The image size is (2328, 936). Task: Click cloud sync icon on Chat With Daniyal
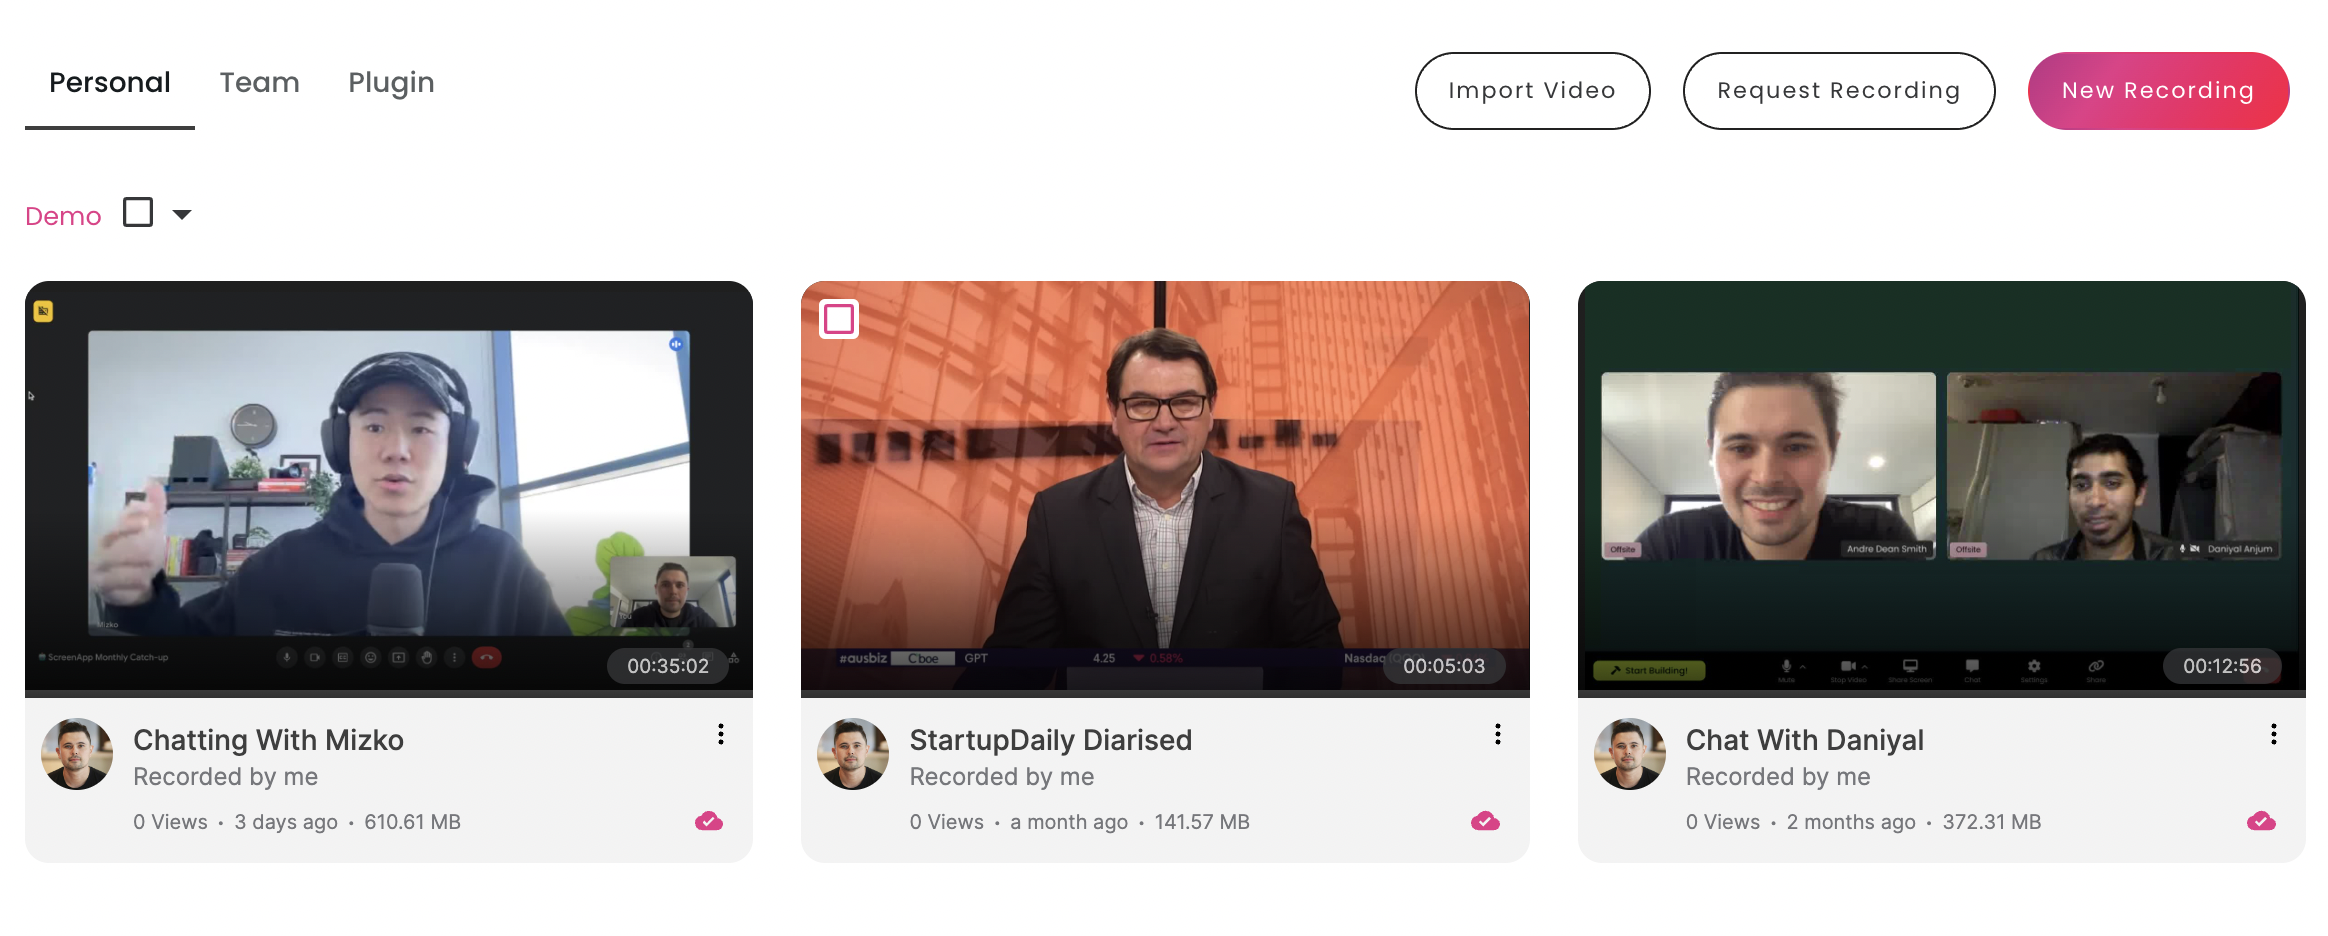pos(2261,821)
